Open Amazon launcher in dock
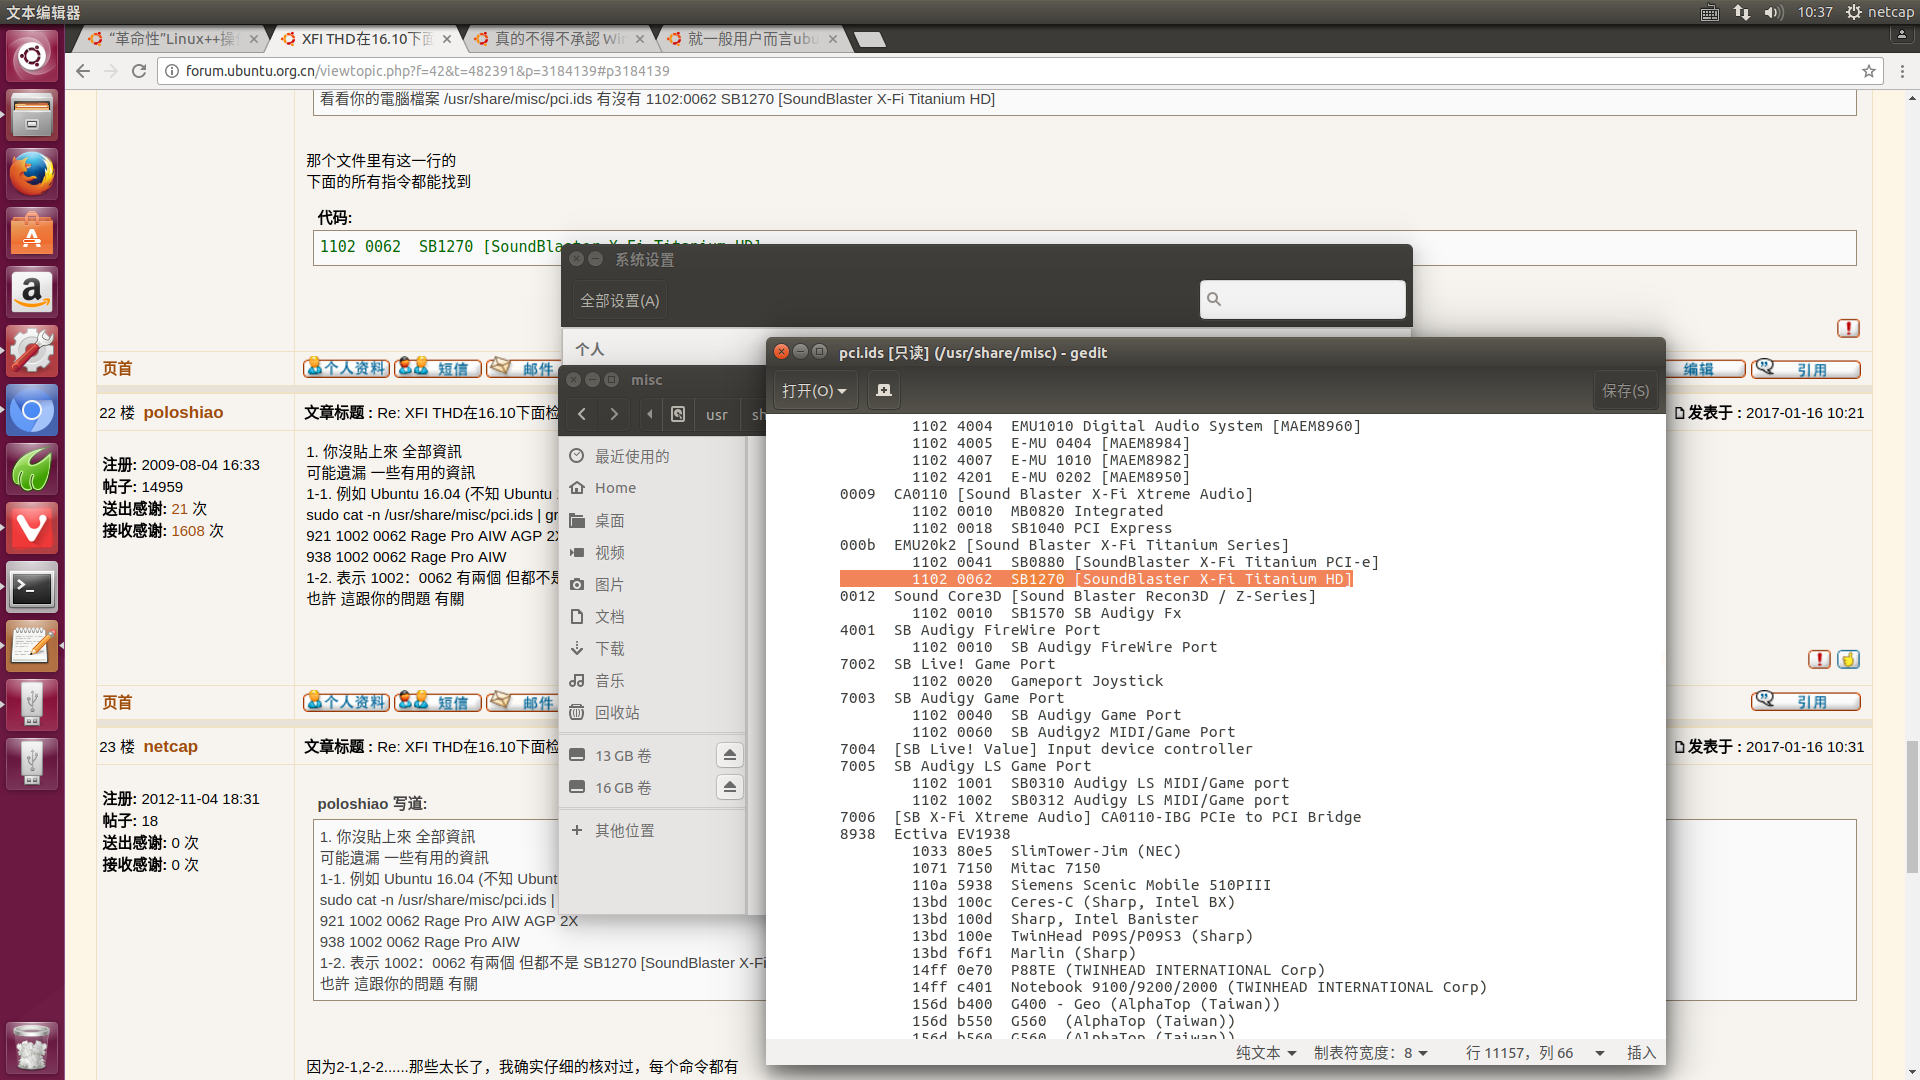This screenshot has height=1080, width=1920. (x=32, y=291)
